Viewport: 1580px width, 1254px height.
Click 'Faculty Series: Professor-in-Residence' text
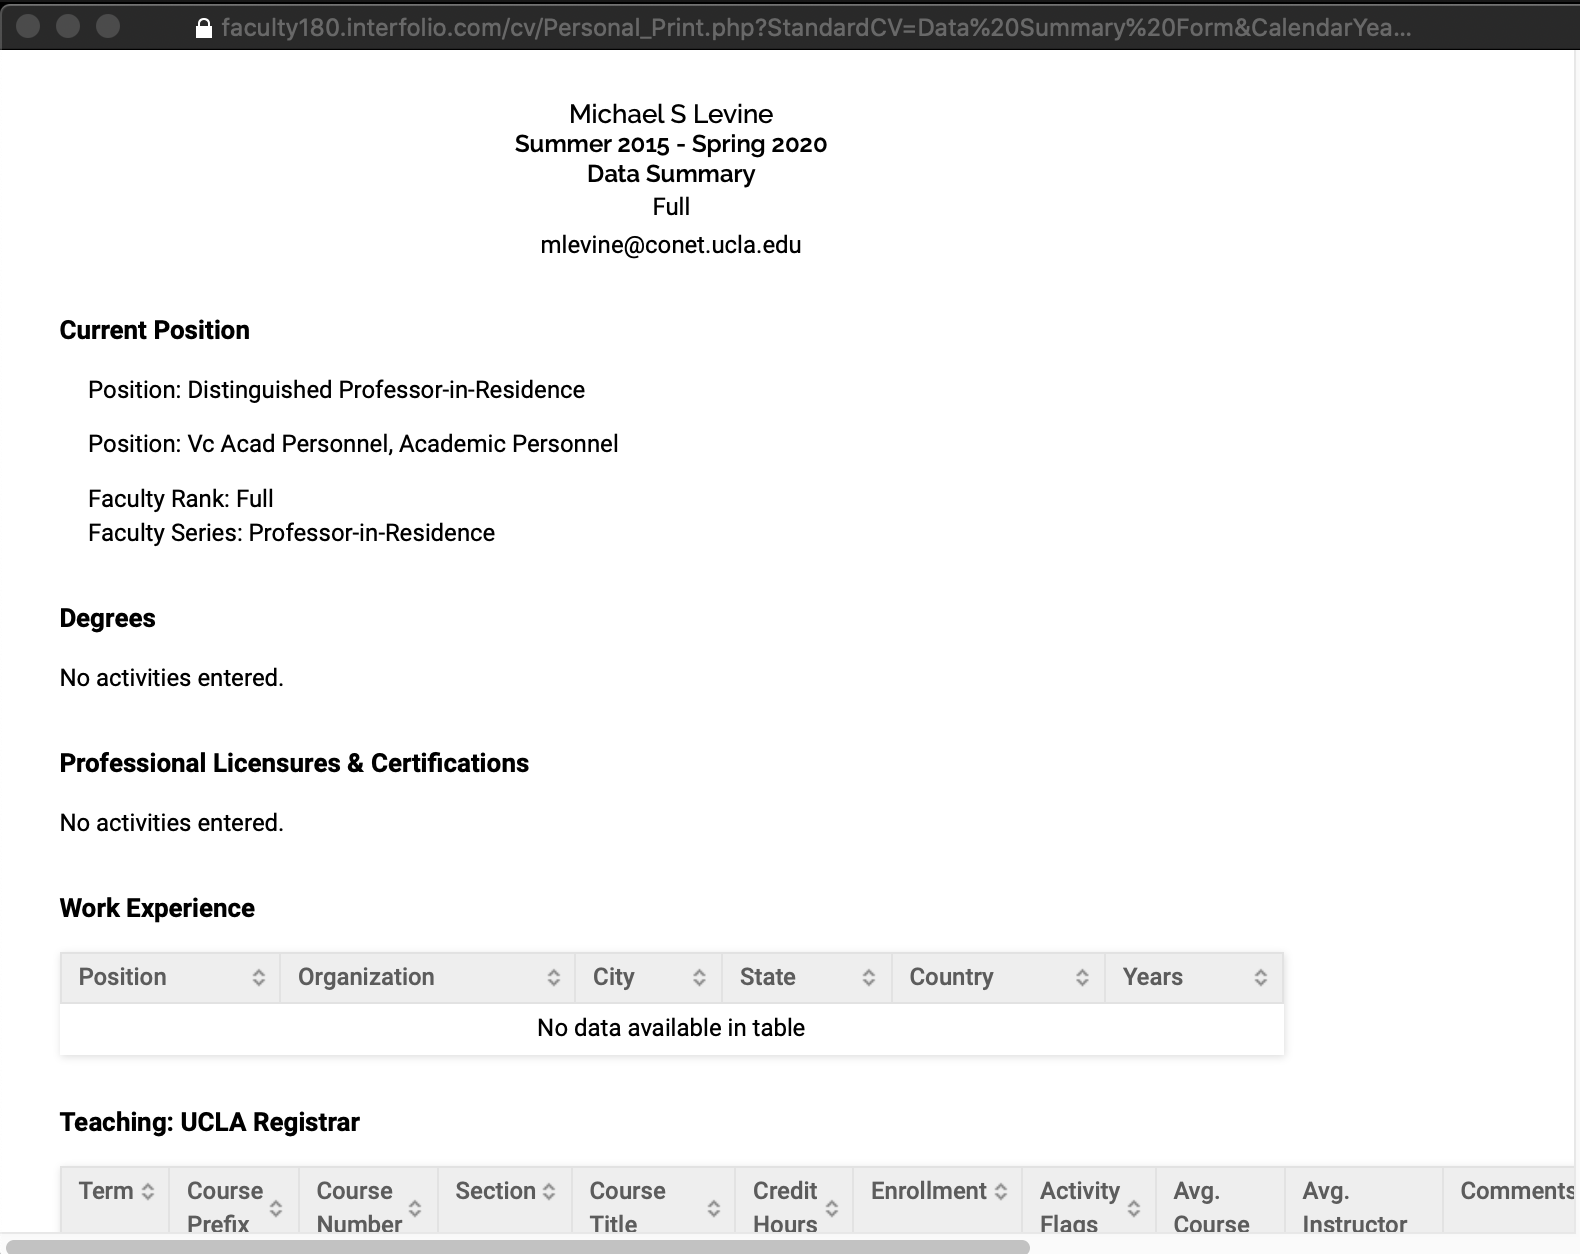291,533
